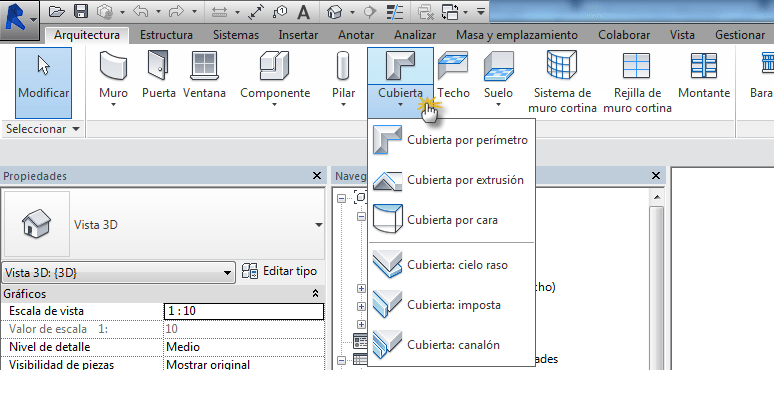Switch to the Colaborar ribbon tab
Viewport: 774px width, 395px height.
(624, 35)
